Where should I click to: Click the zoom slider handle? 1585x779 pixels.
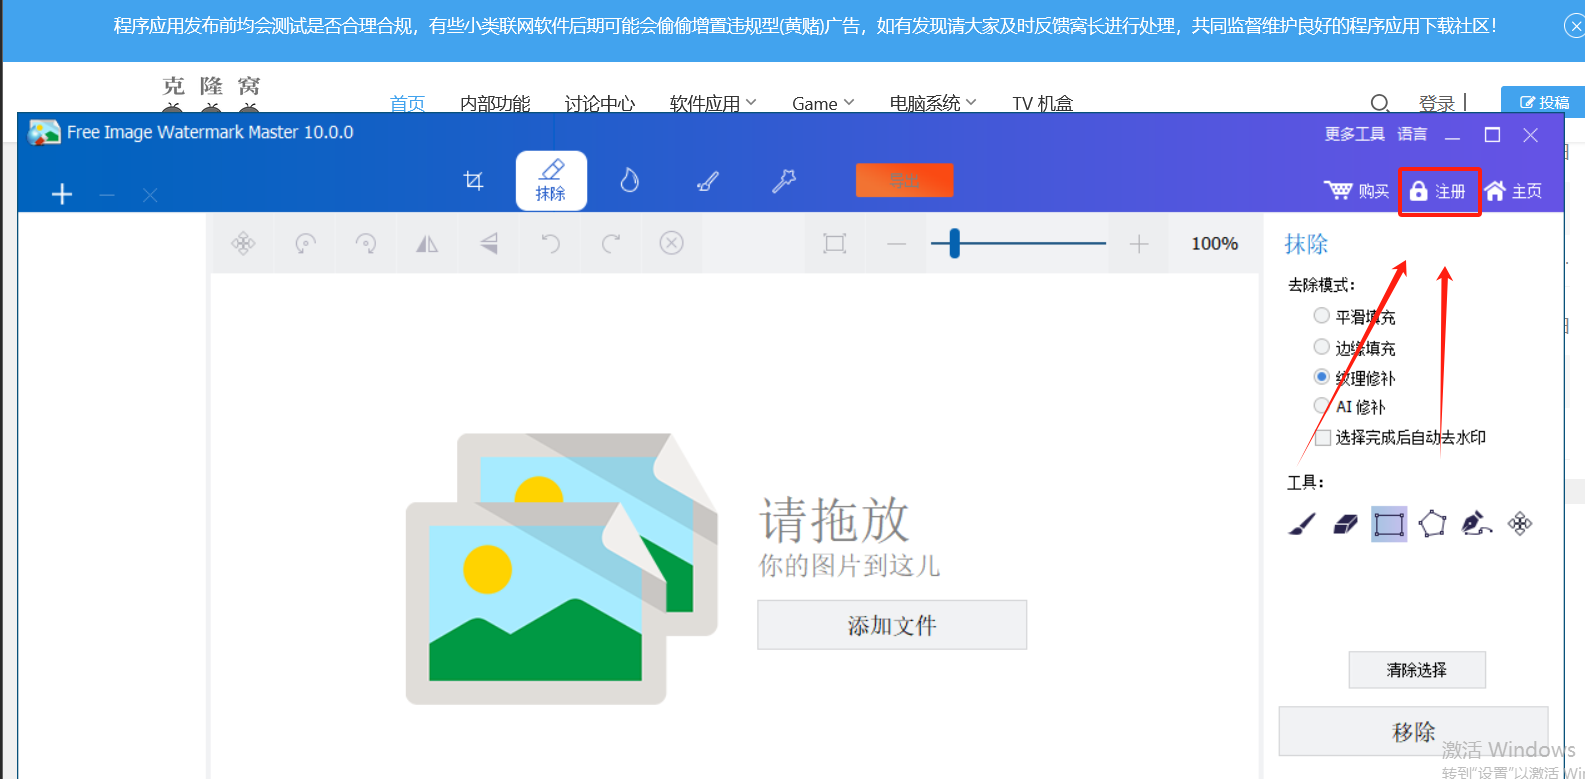(954, 243)
